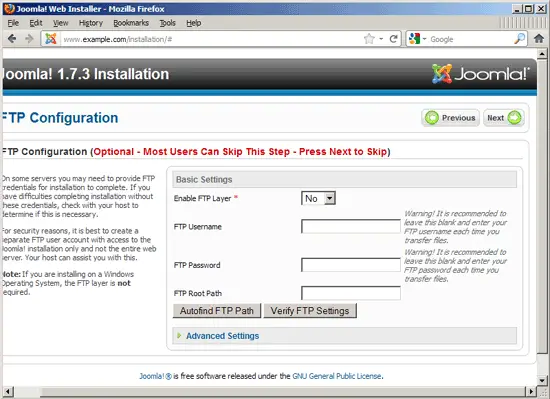The height and width of the screenshot is (399, 550).
Task: Click the Enable FTP Layer label
Action: coord(202,198)
